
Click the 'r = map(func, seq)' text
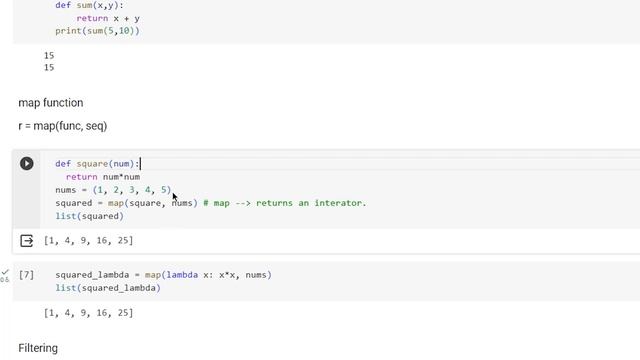63,126
